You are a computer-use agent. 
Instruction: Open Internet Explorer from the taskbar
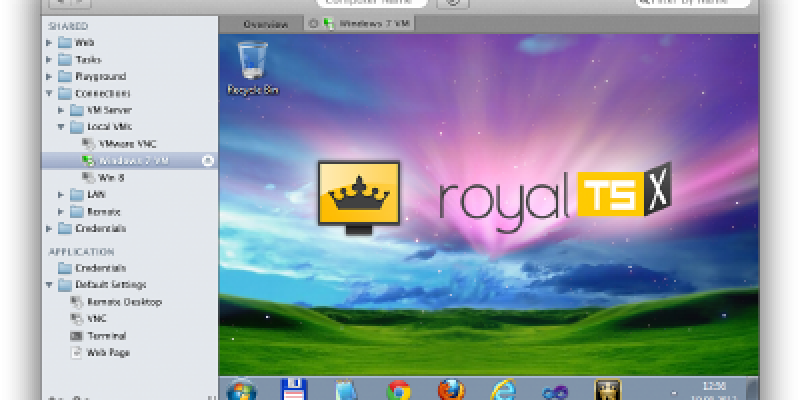[503, 391]
